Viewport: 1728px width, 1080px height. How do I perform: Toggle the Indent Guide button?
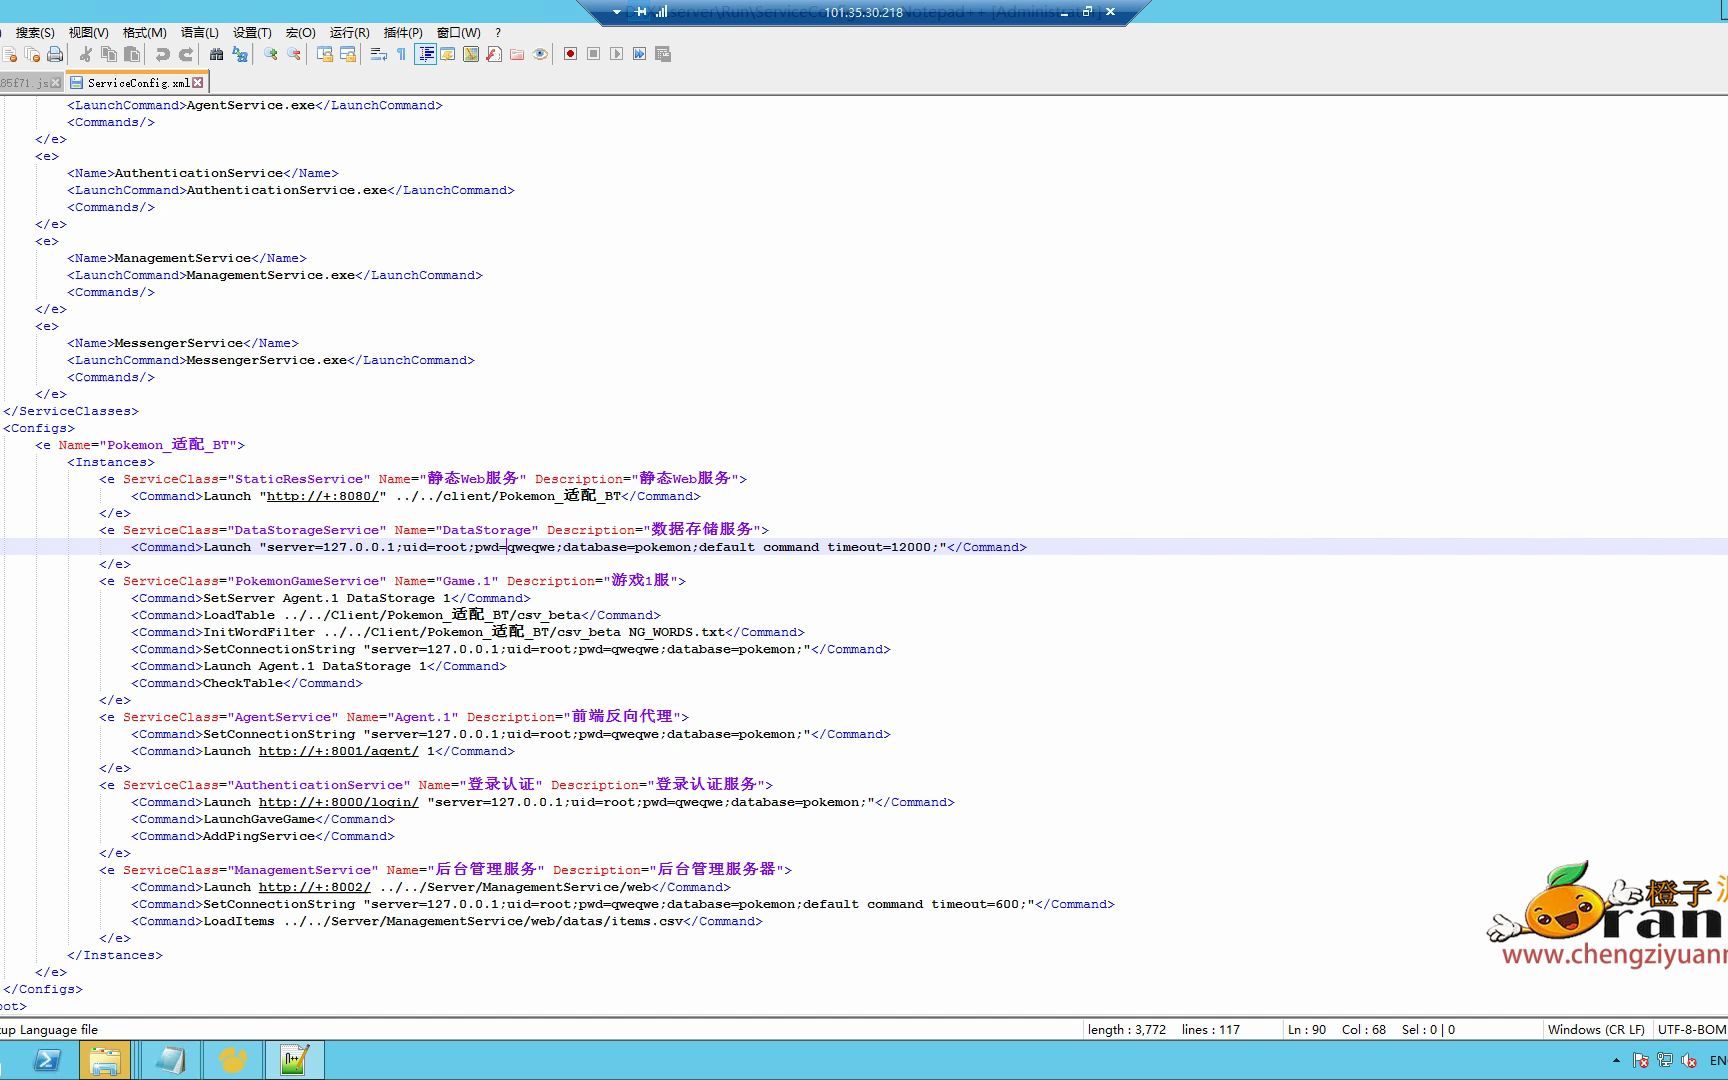point(425,54)
